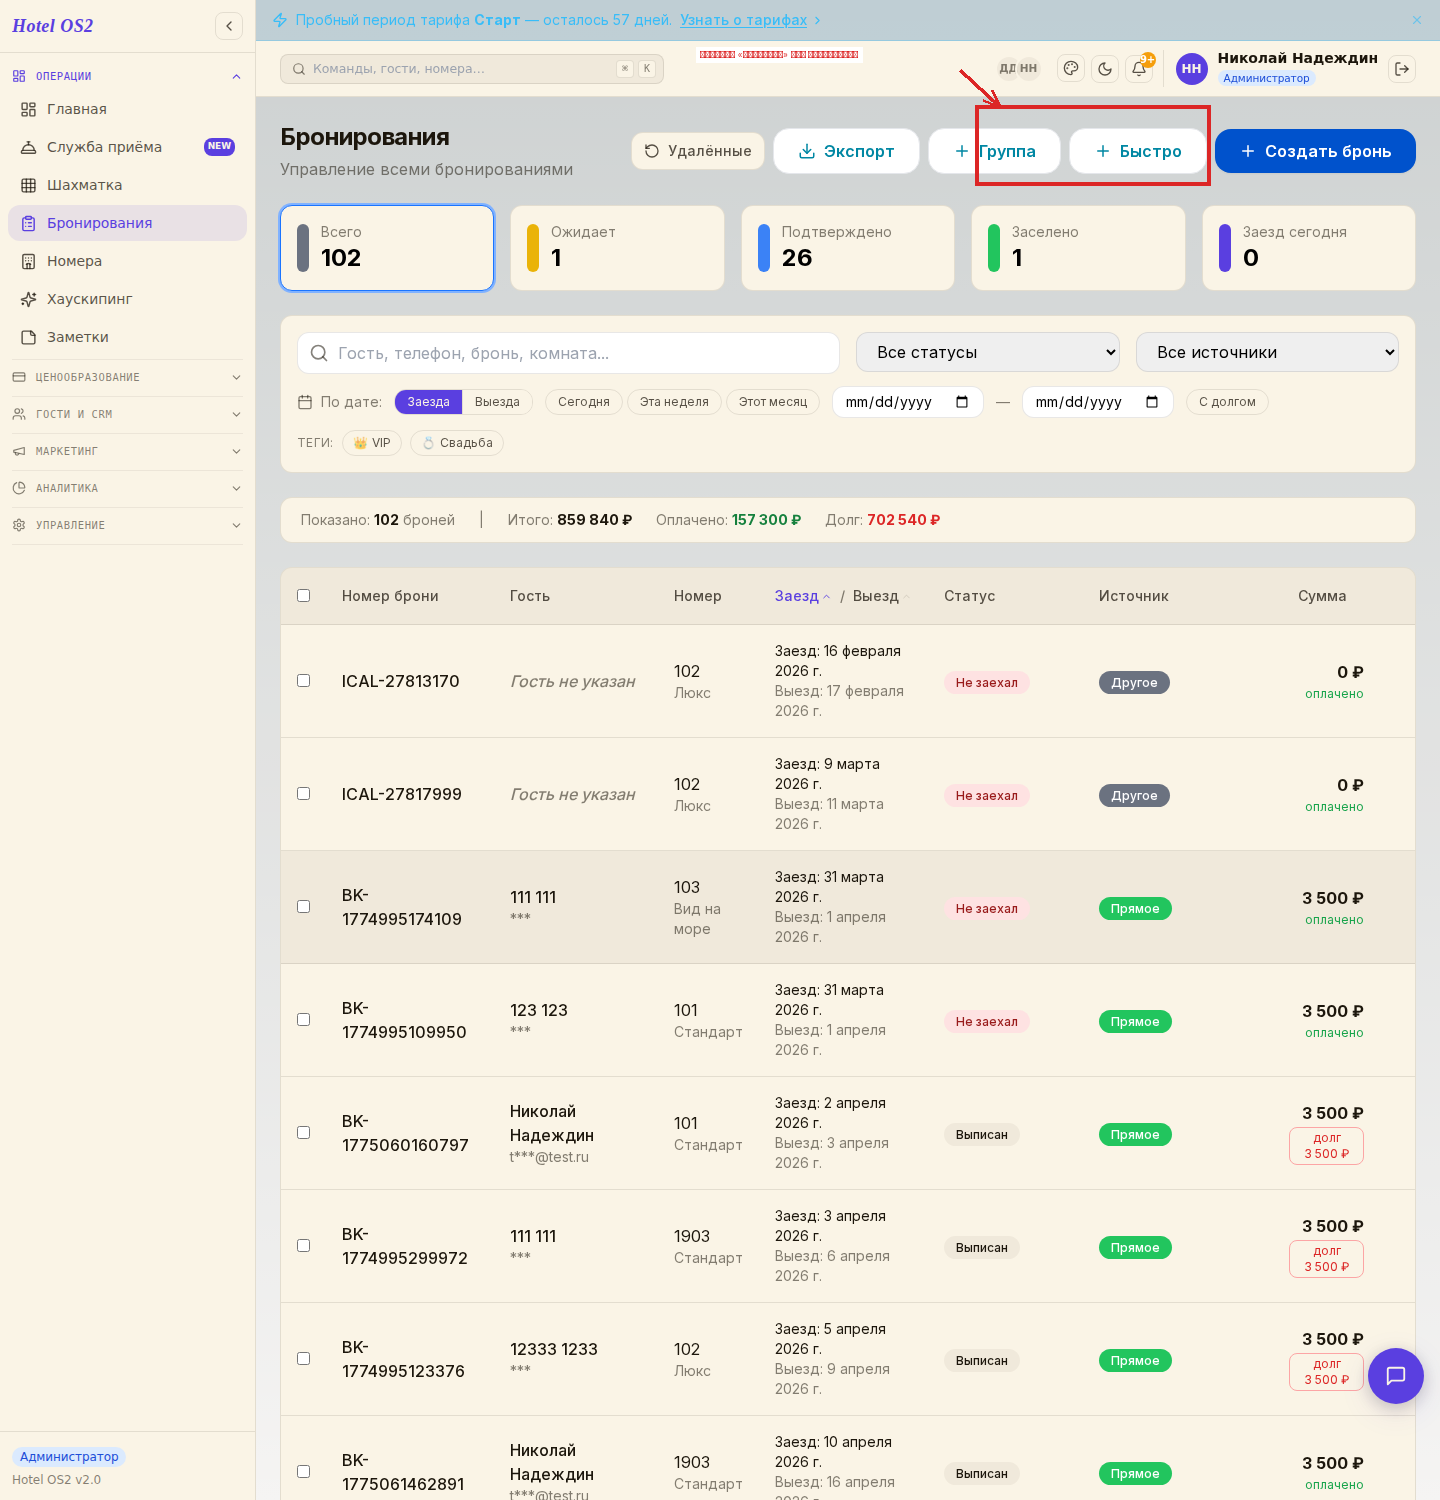Open the Все источники dropdown
This screenshot has height=1500, width=1440.
click(1267, 352)
